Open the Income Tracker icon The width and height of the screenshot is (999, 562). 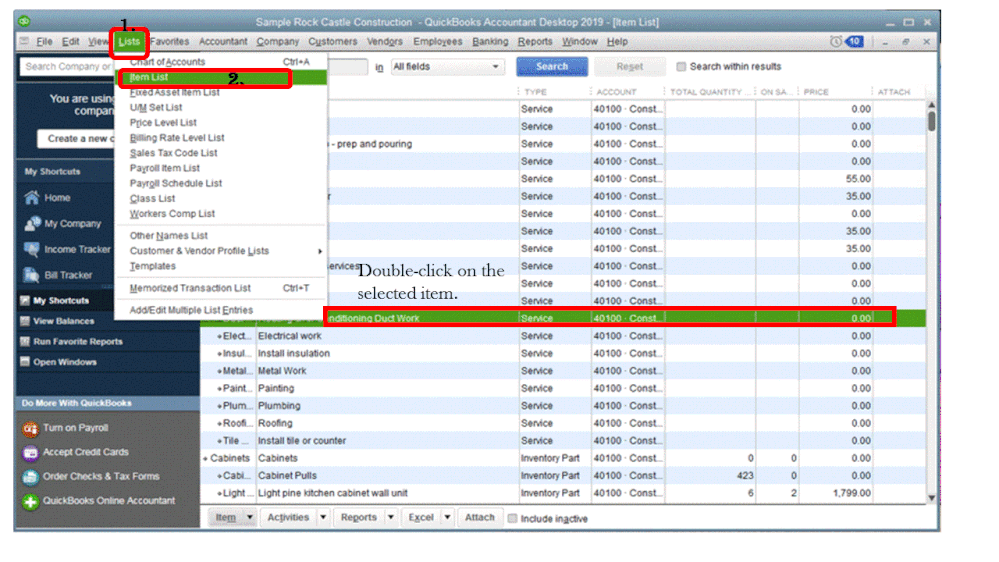[x=31, y=249]
